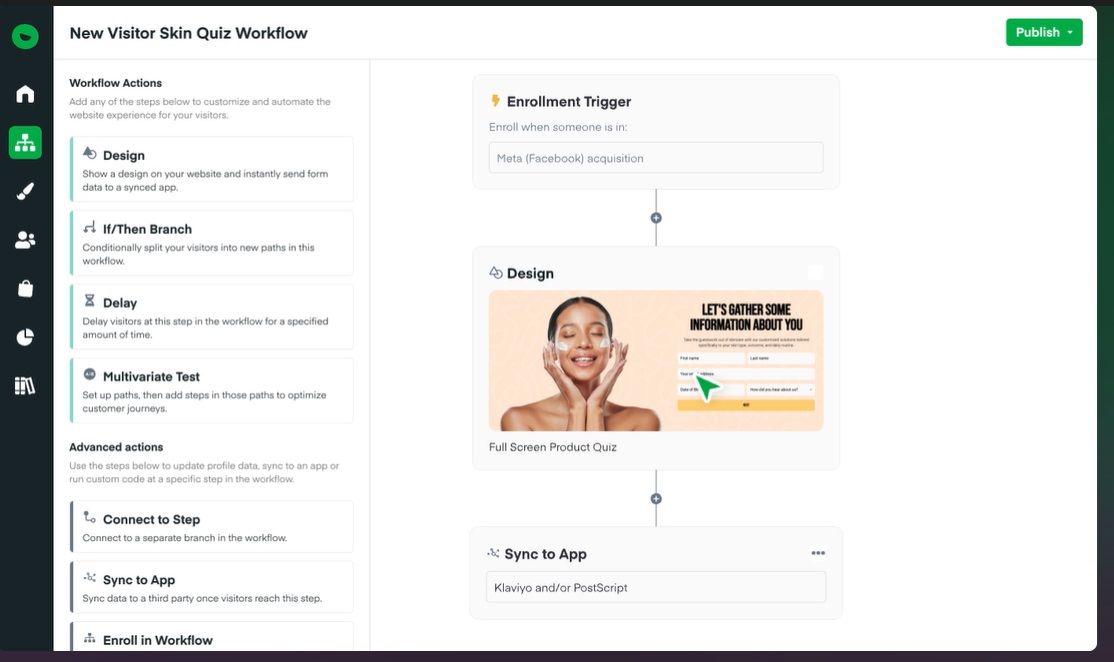
Task: Open the pie chart analytics icon
Action: 25,337
